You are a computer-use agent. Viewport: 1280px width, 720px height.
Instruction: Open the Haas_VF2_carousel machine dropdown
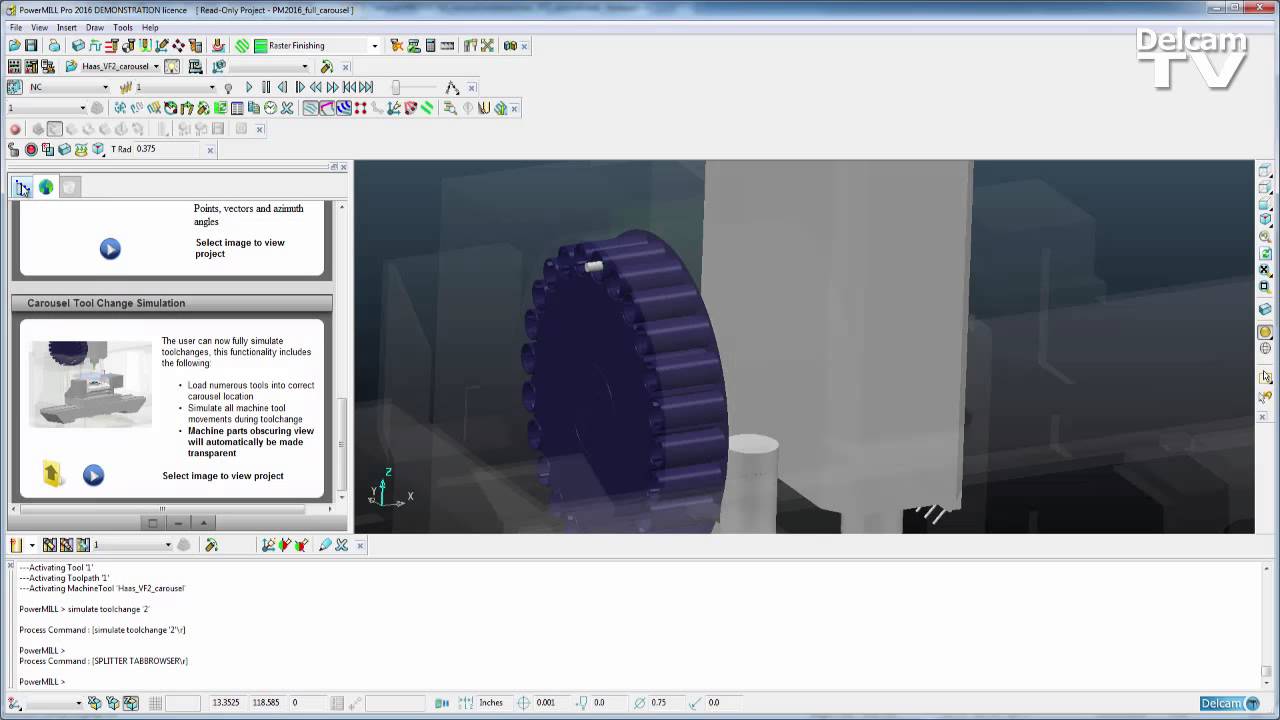(x=156, y=67)
